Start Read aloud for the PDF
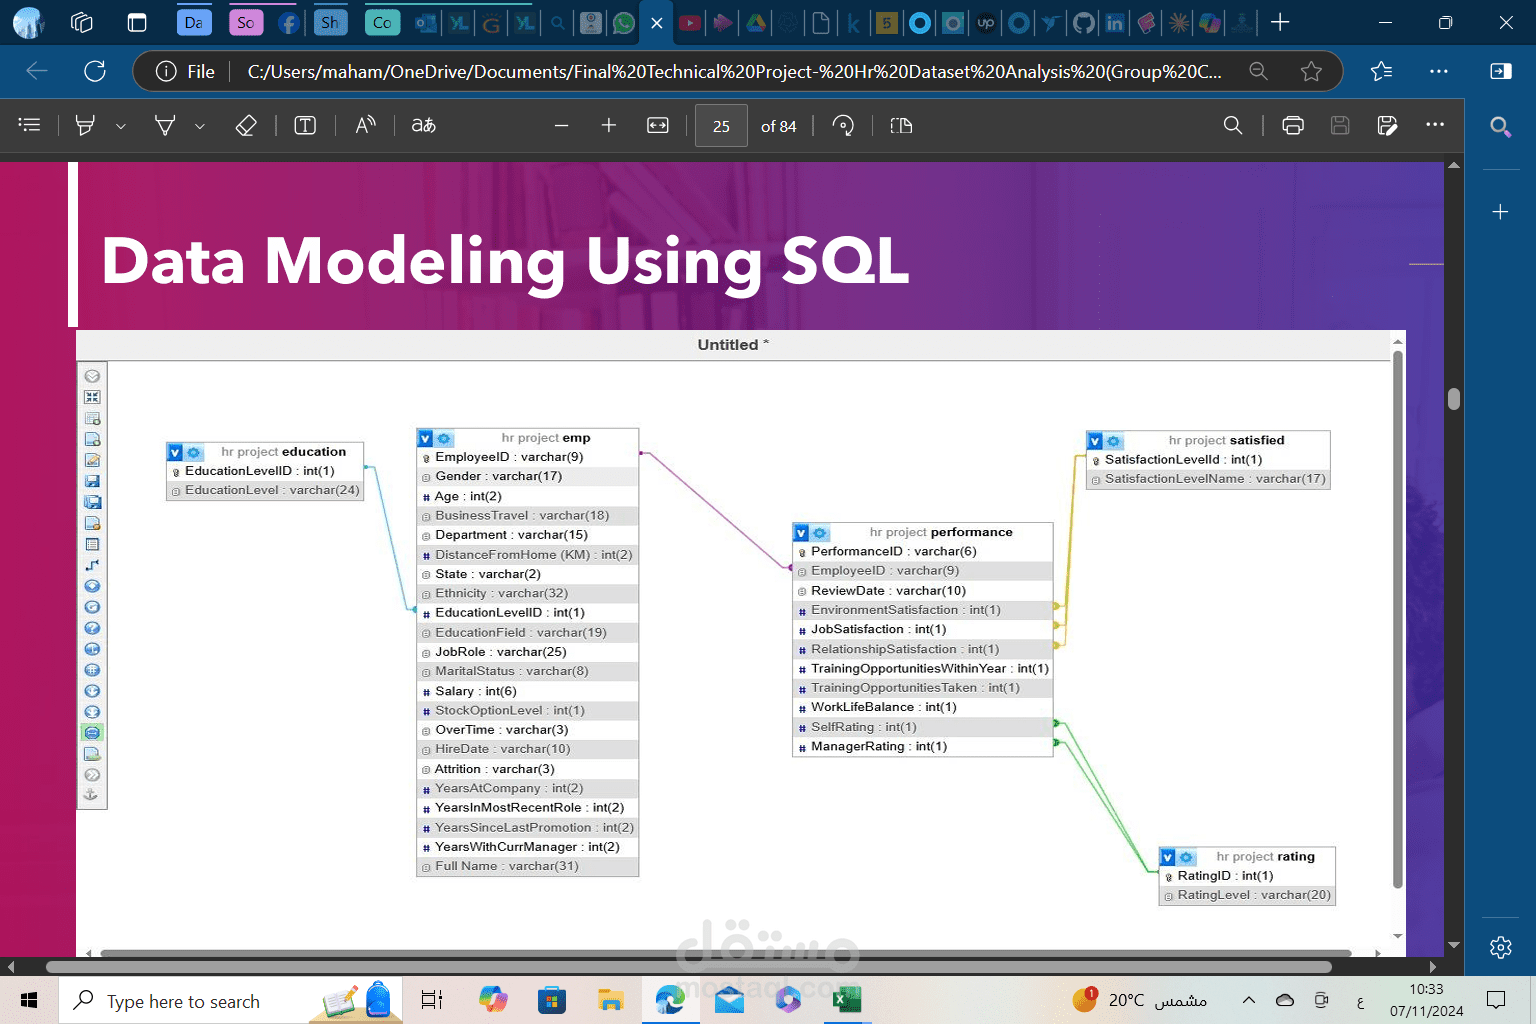The height and width of the screenshot is (1024, 1536). [365, 125]
